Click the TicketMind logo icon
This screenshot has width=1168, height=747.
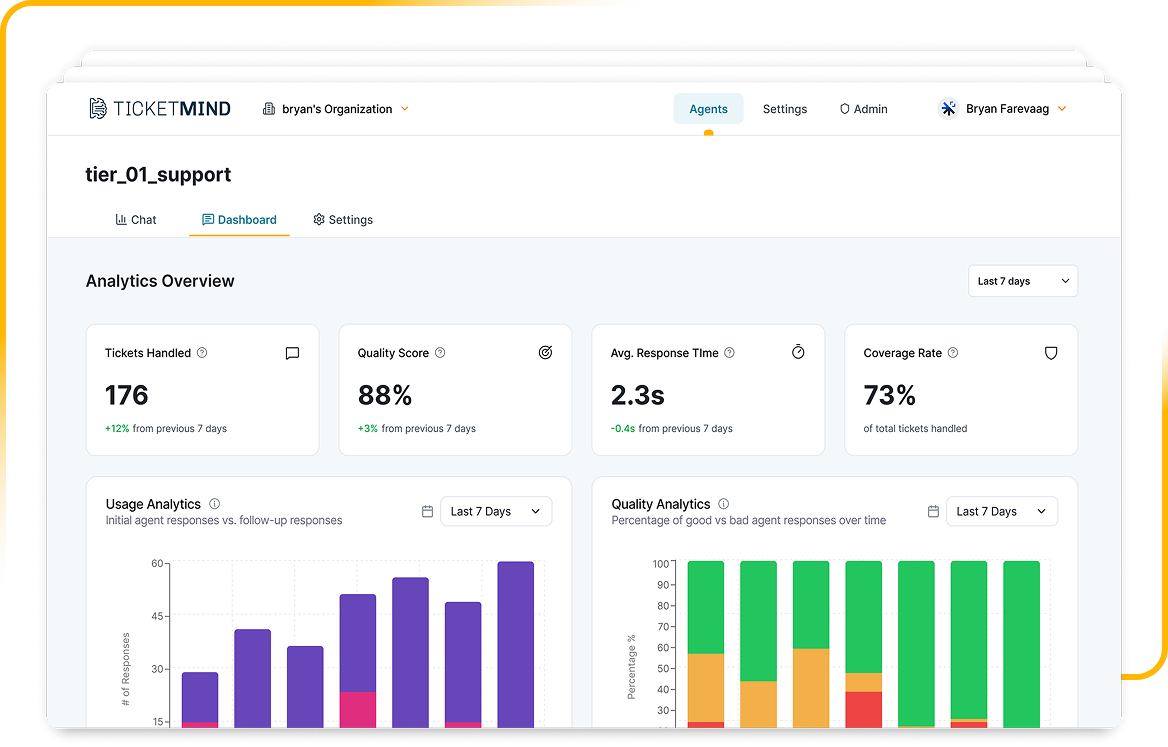click(97, 108)
